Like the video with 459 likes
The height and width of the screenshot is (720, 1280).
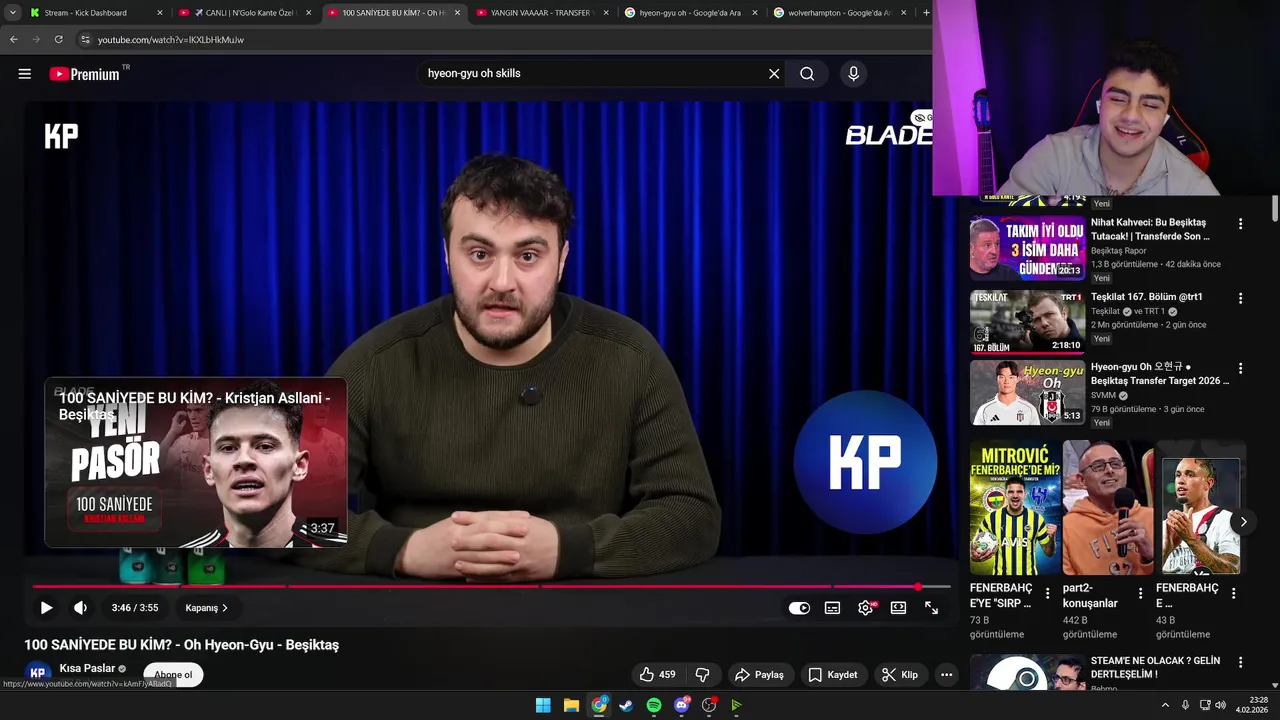point(657,675)
